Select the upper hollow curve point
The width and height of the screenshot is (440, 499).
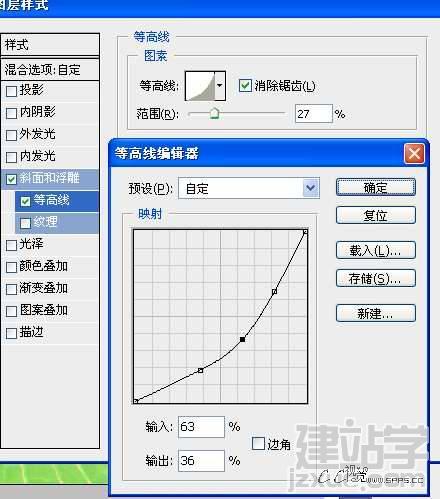coord(274,292)
